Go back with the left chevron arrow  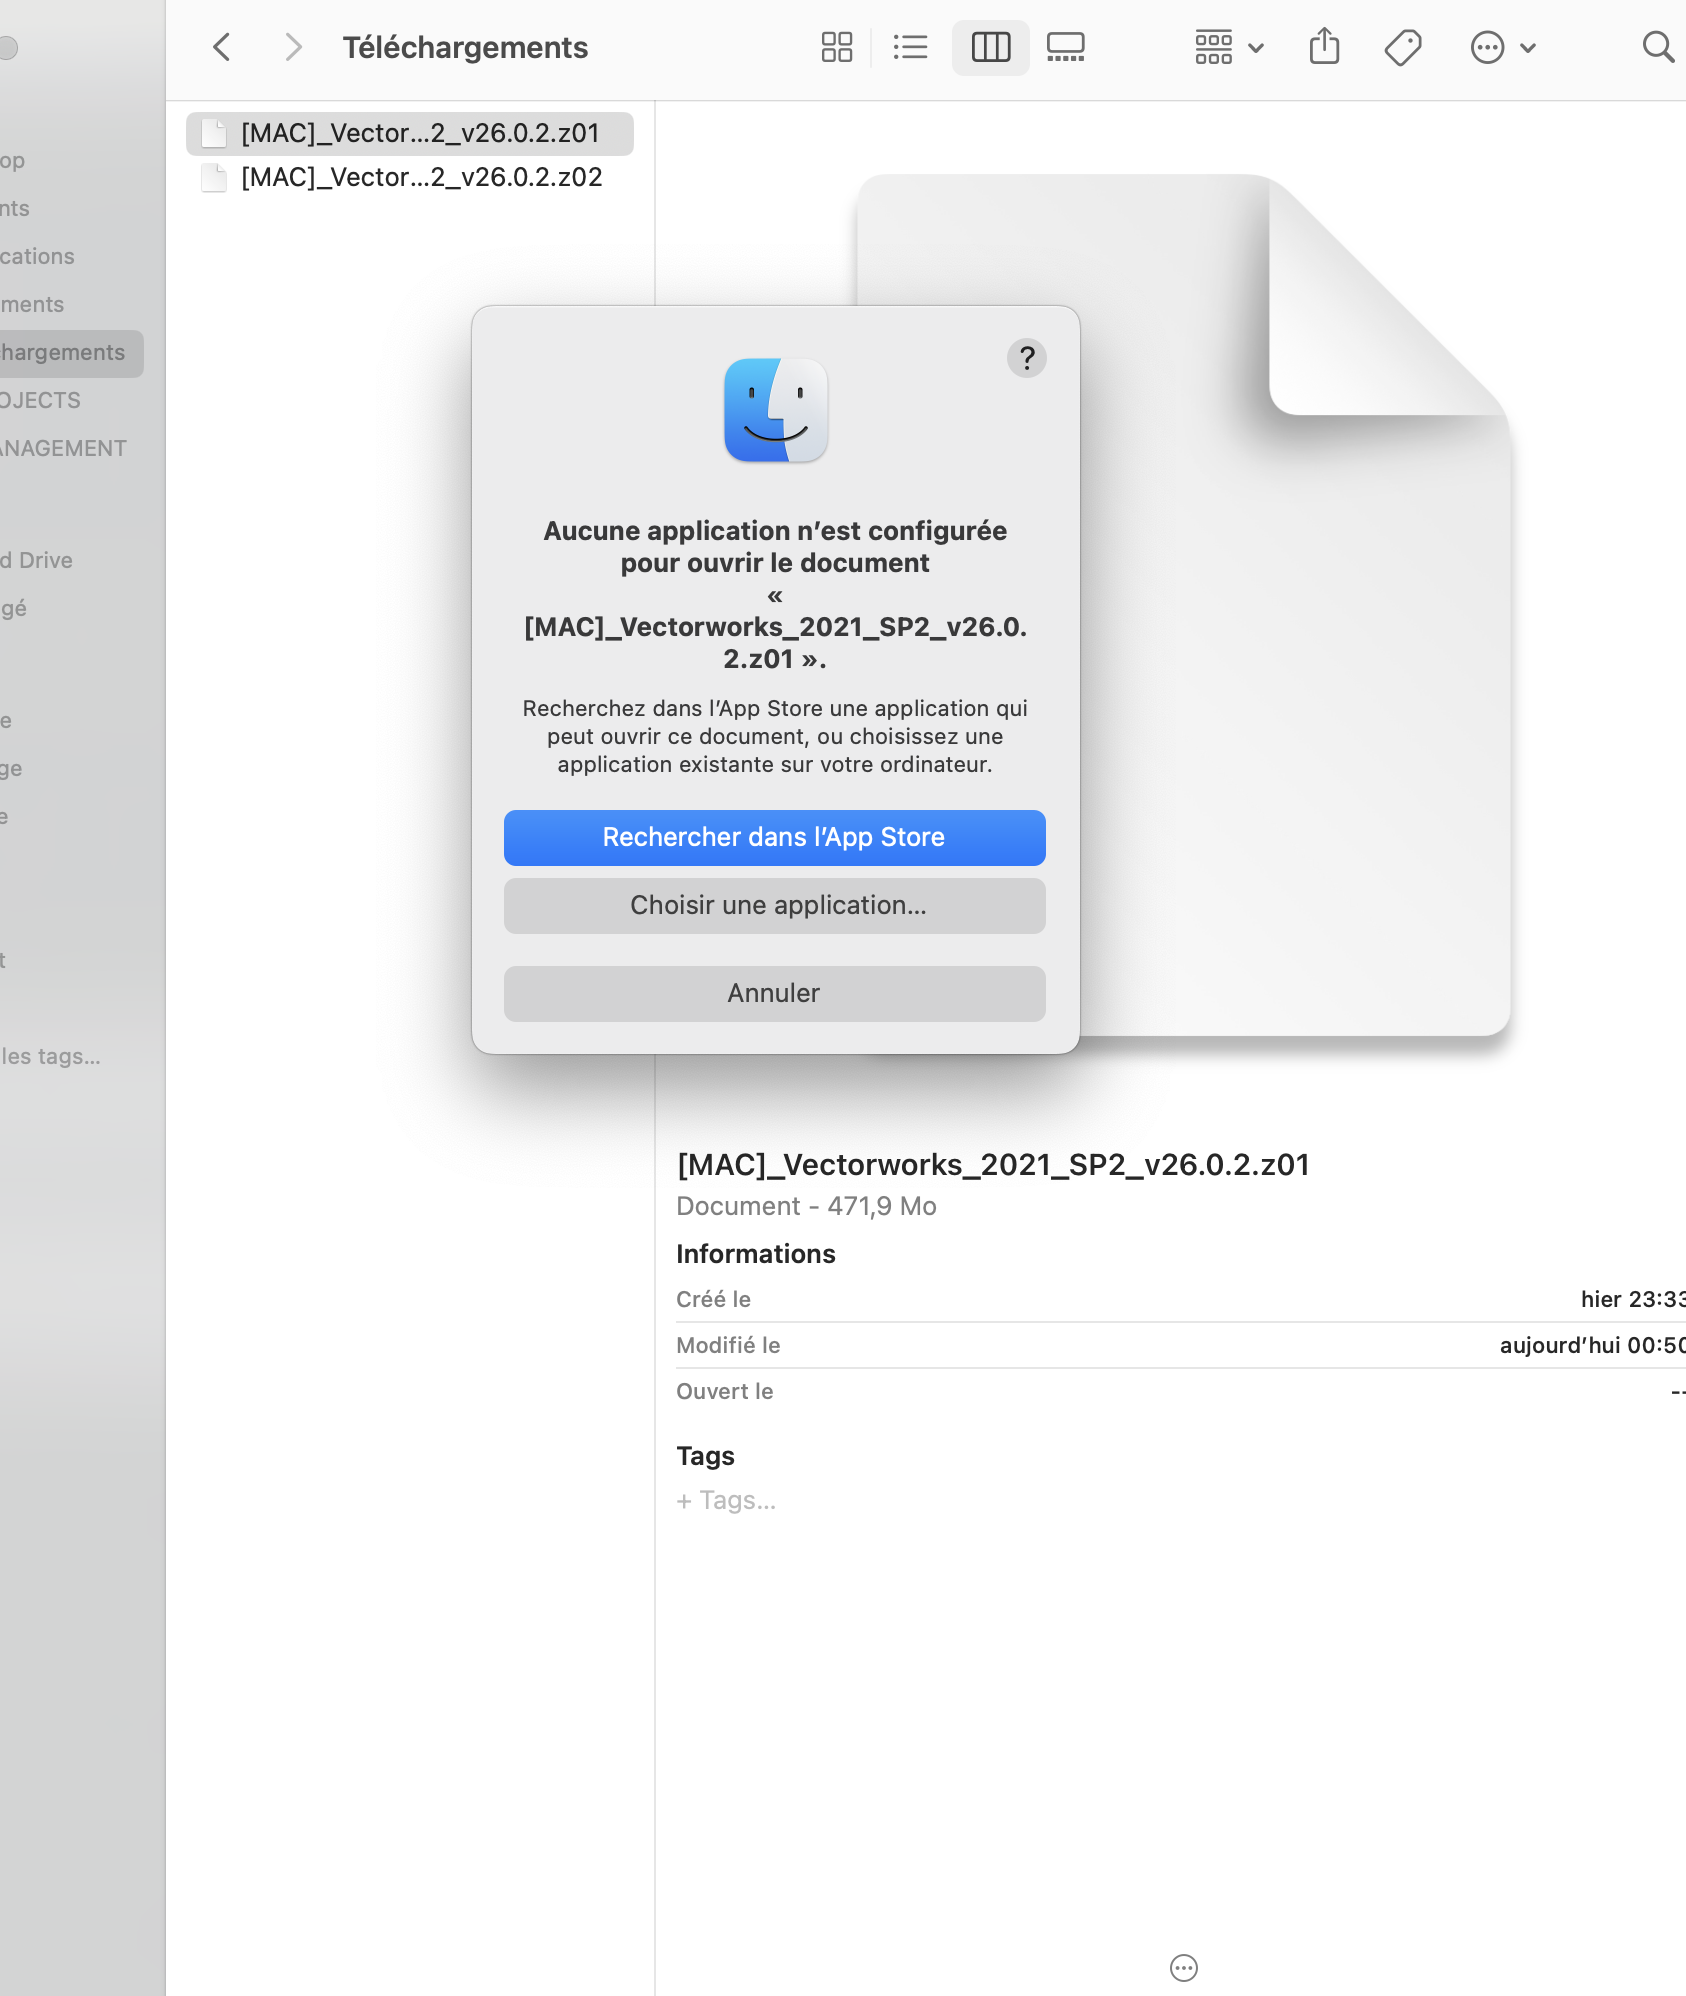(x=222, y=47)
